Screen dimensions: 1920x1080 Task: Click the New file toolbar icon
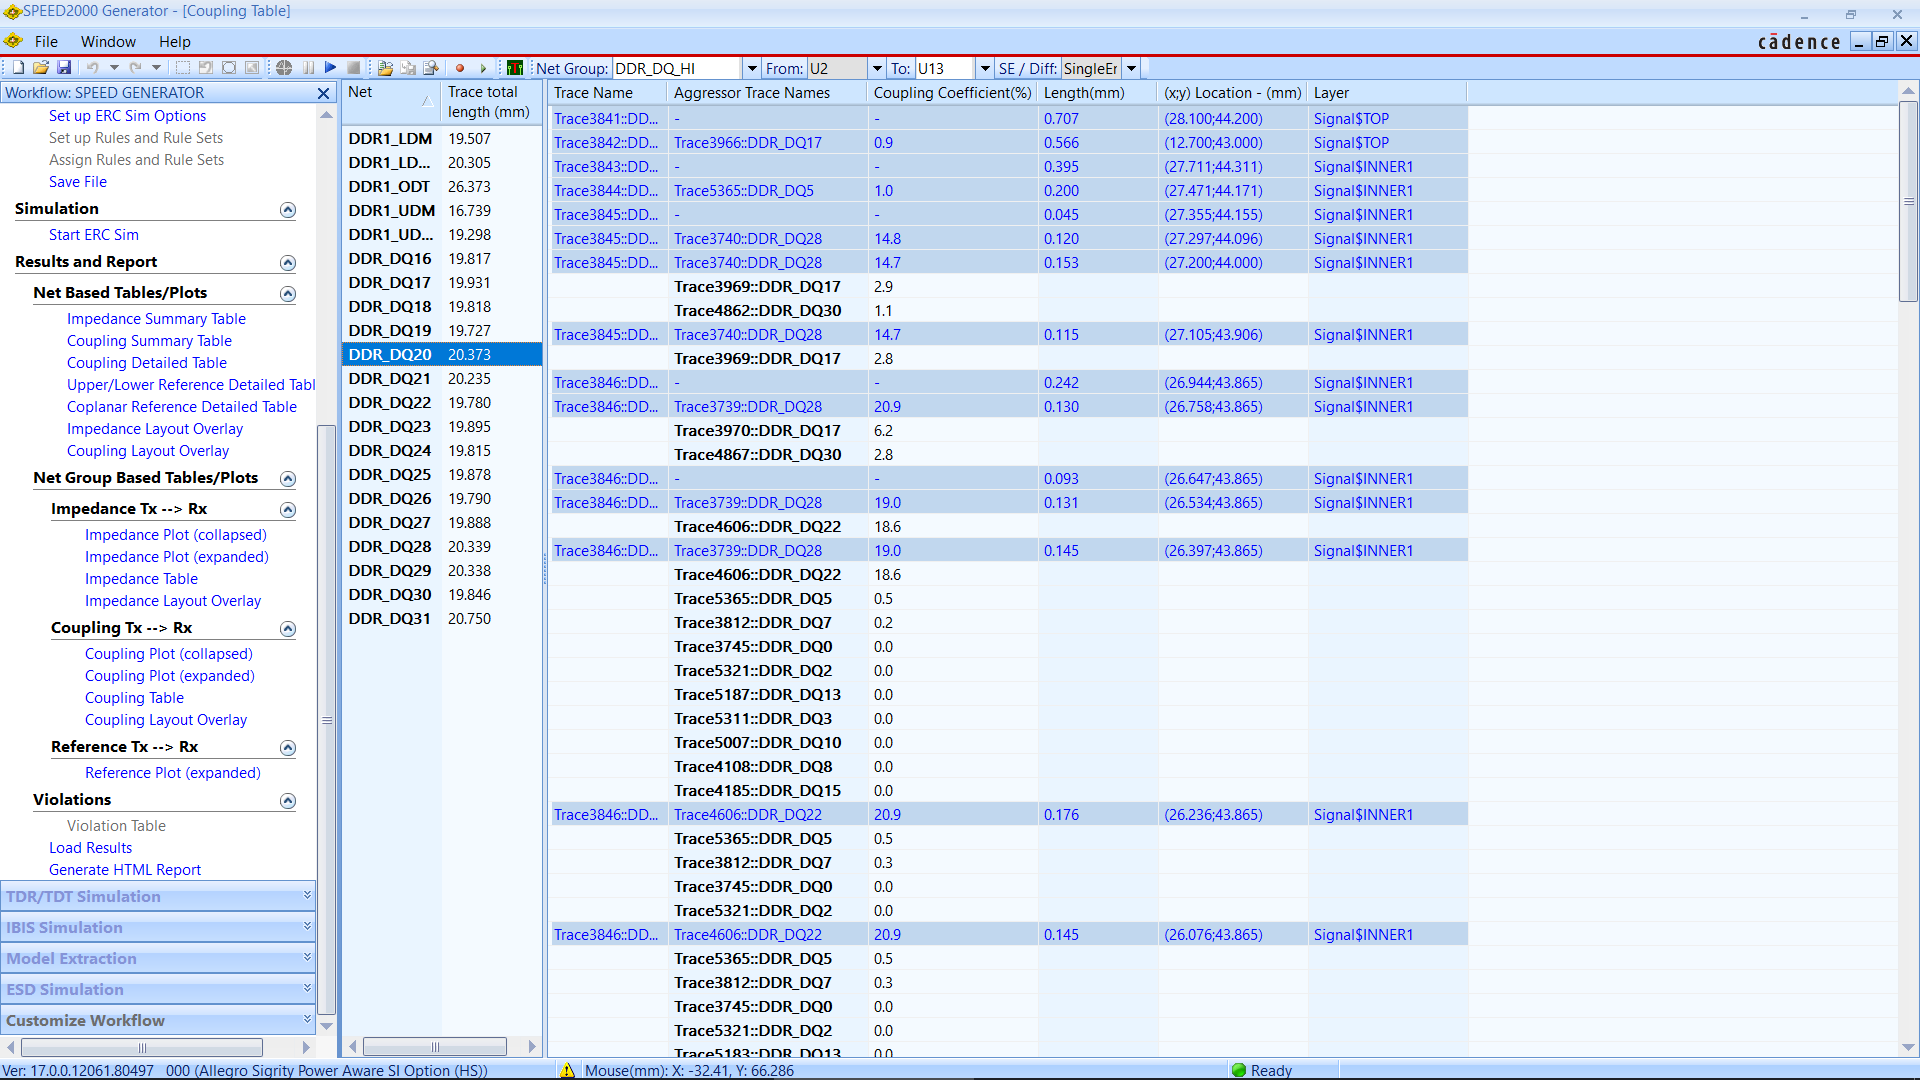(18, 68)
